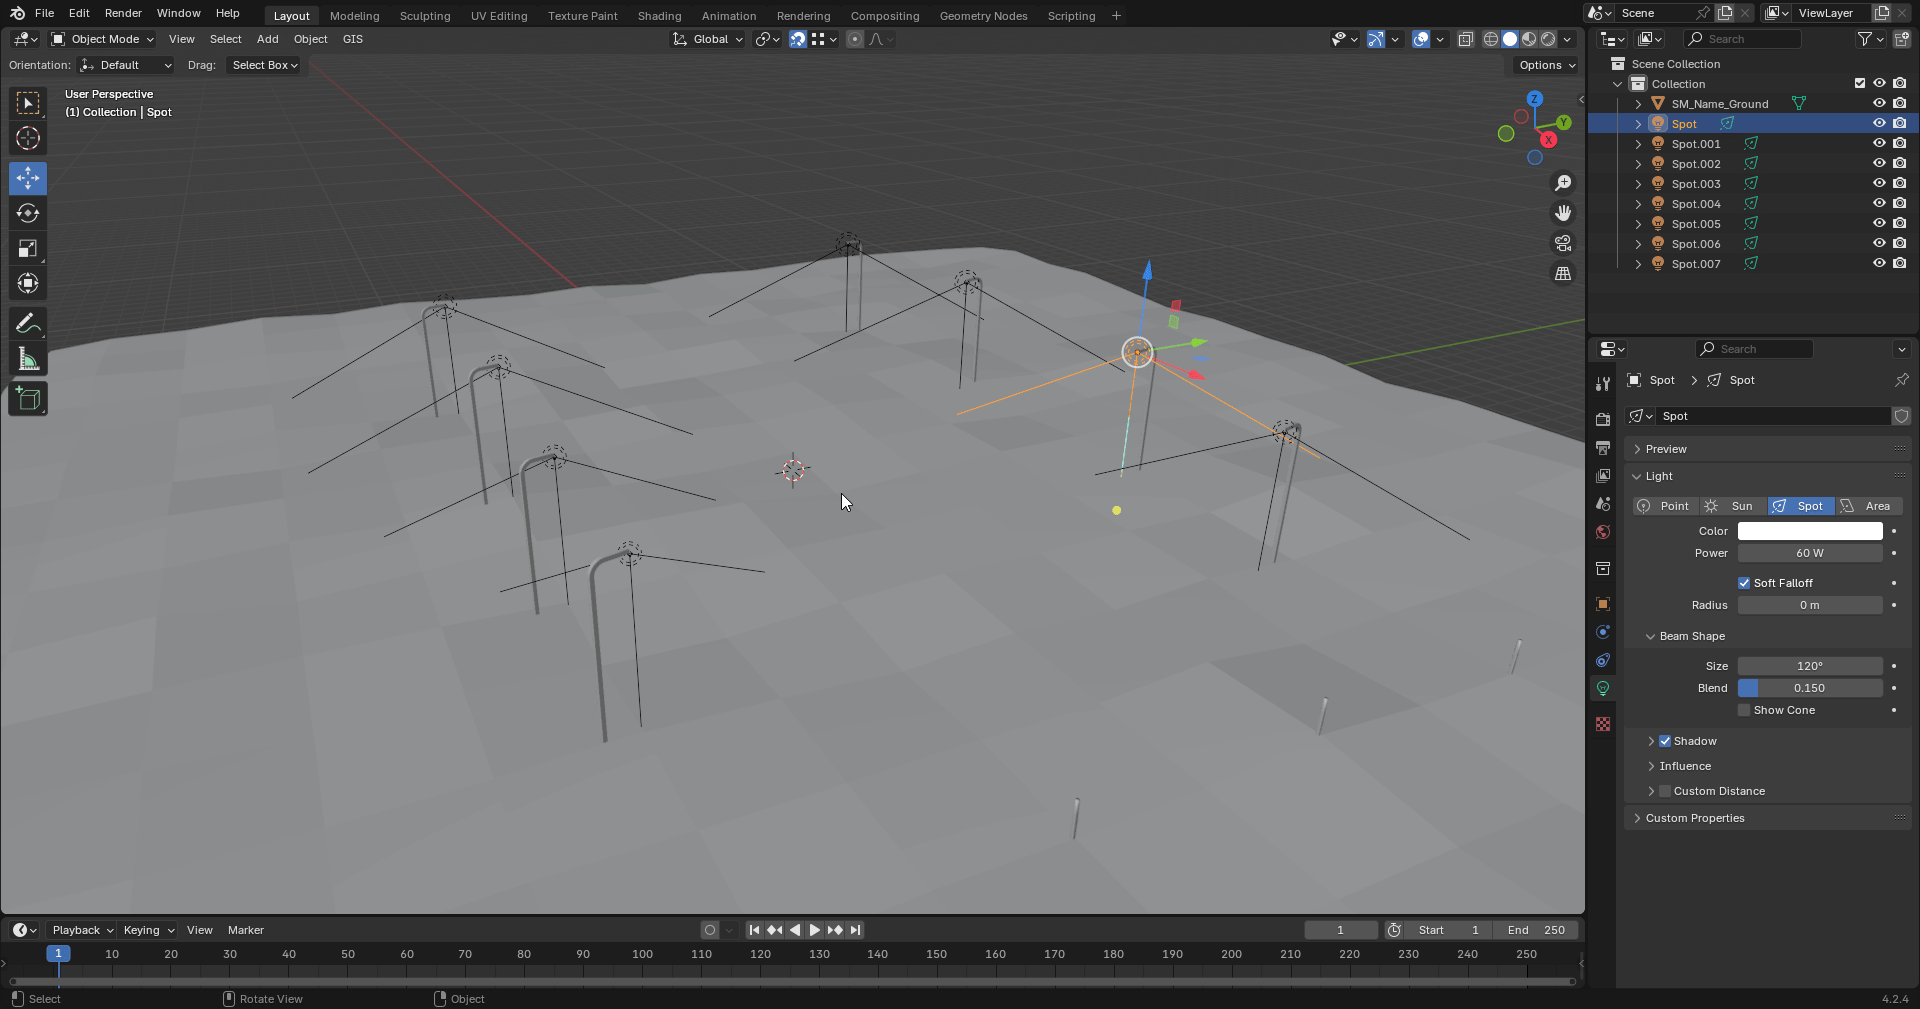Enable the Show Cone checkbox
The width and height of the screenshot is (1920, 1009).
point(1744,710)
